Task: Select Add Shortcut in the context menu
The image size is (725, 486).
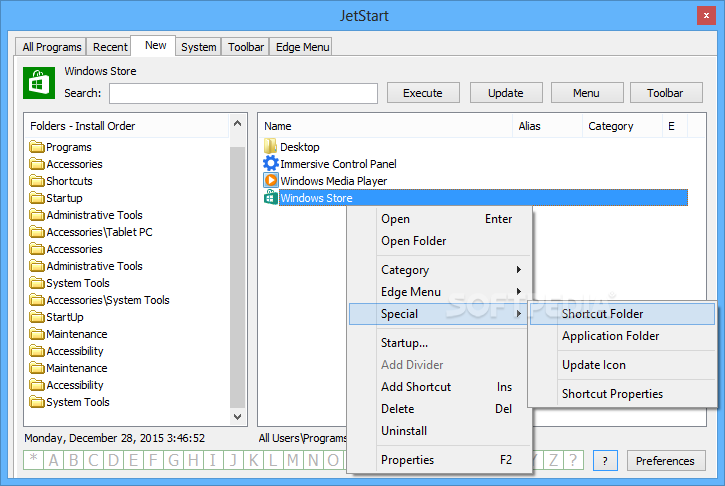Action: [440, 387]
